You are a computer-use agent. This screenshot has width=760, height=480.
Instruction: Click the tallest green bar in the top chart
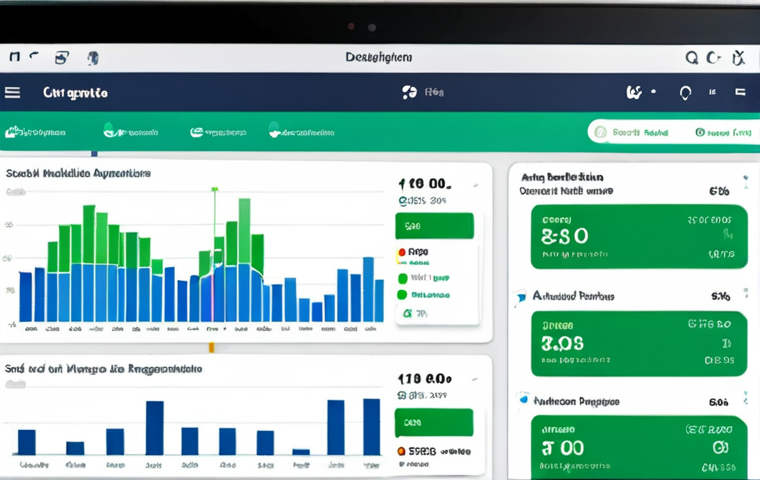click(x=244, y=231)
